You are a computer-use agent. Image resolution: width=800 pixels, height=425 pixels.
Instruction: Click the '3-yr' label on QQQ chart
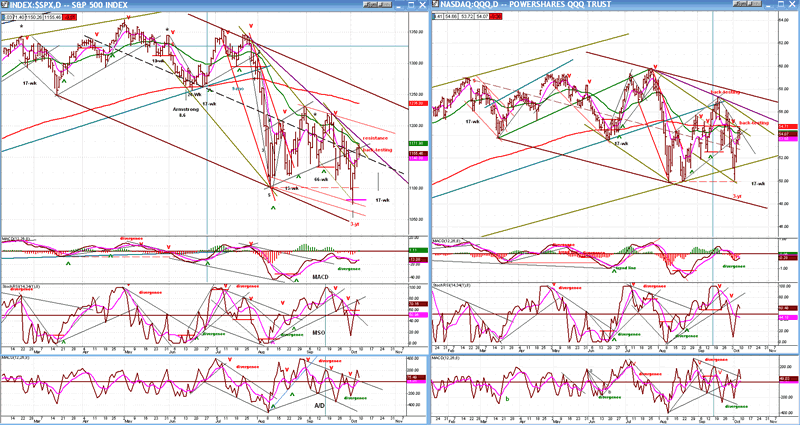(738, 196)
